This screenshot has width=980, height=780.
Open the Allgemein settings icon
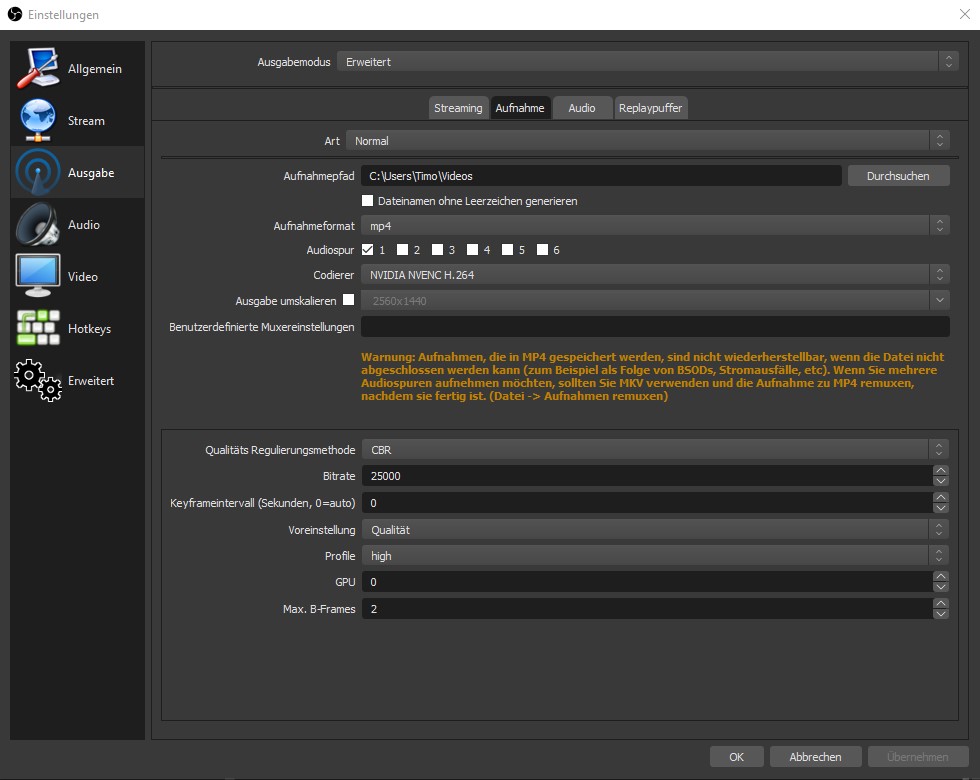tap(38, 68)
